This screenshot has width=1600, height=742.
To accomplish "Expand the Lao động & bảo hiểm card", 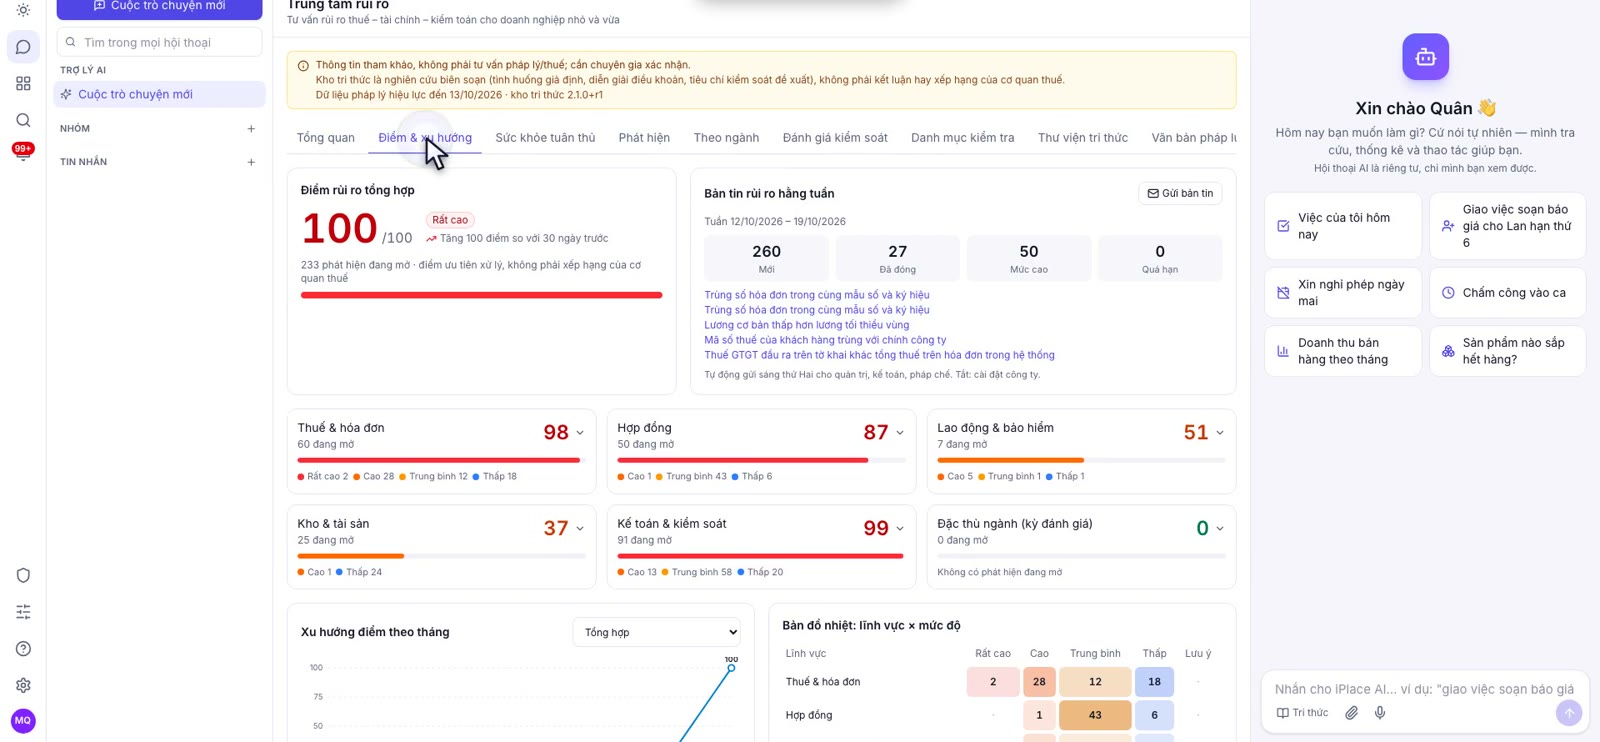I will click(1219, 433).
